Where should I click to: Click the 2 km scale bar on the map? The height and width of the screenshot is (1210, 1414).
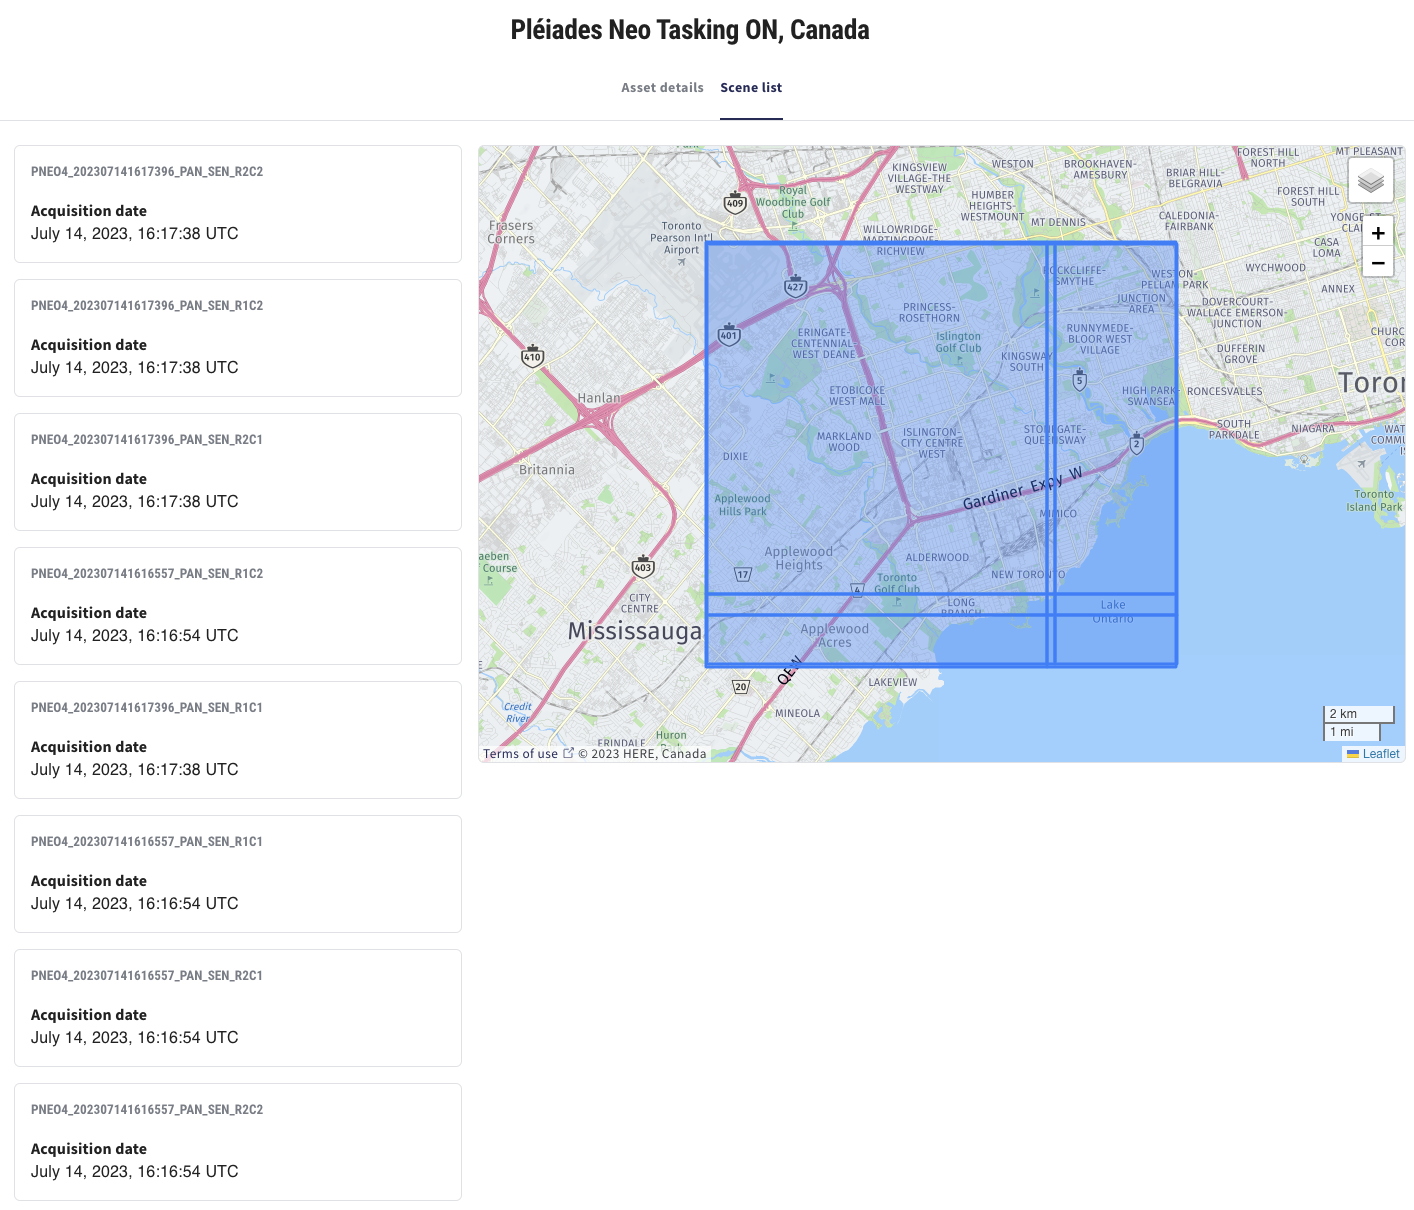(x=1358, y=713)
